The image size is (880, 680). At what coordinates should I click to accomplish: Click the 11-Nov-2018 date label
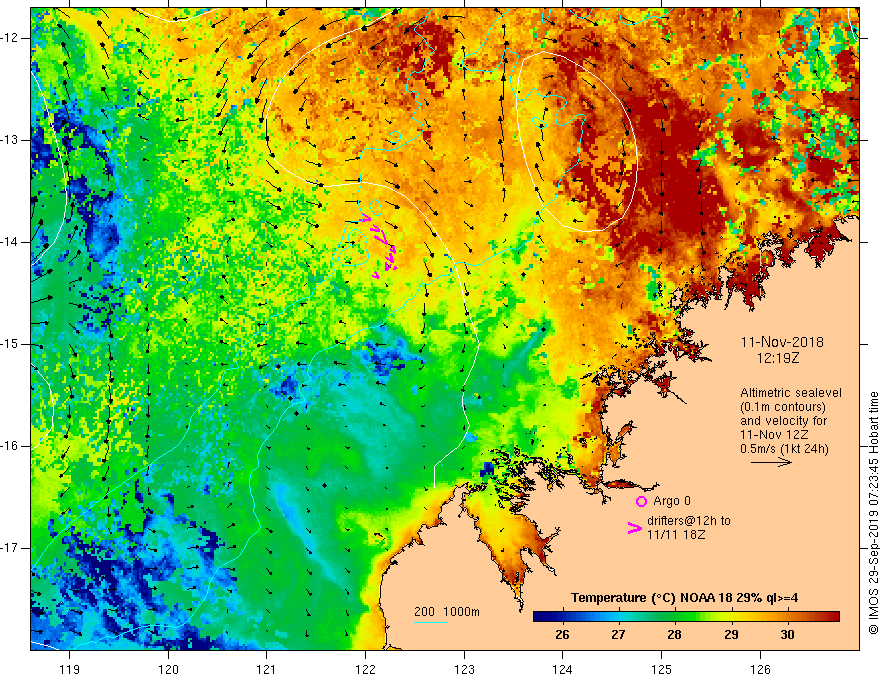coord(782,342)
